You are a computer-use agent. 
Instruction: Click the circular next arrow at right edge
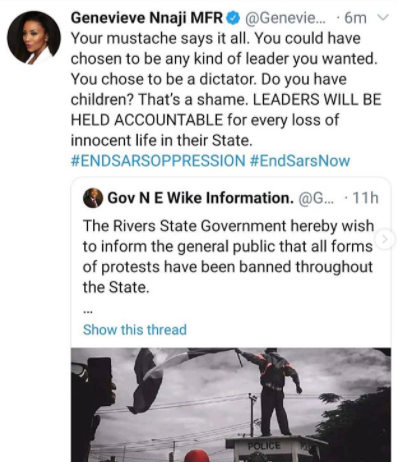click(385, 239)
